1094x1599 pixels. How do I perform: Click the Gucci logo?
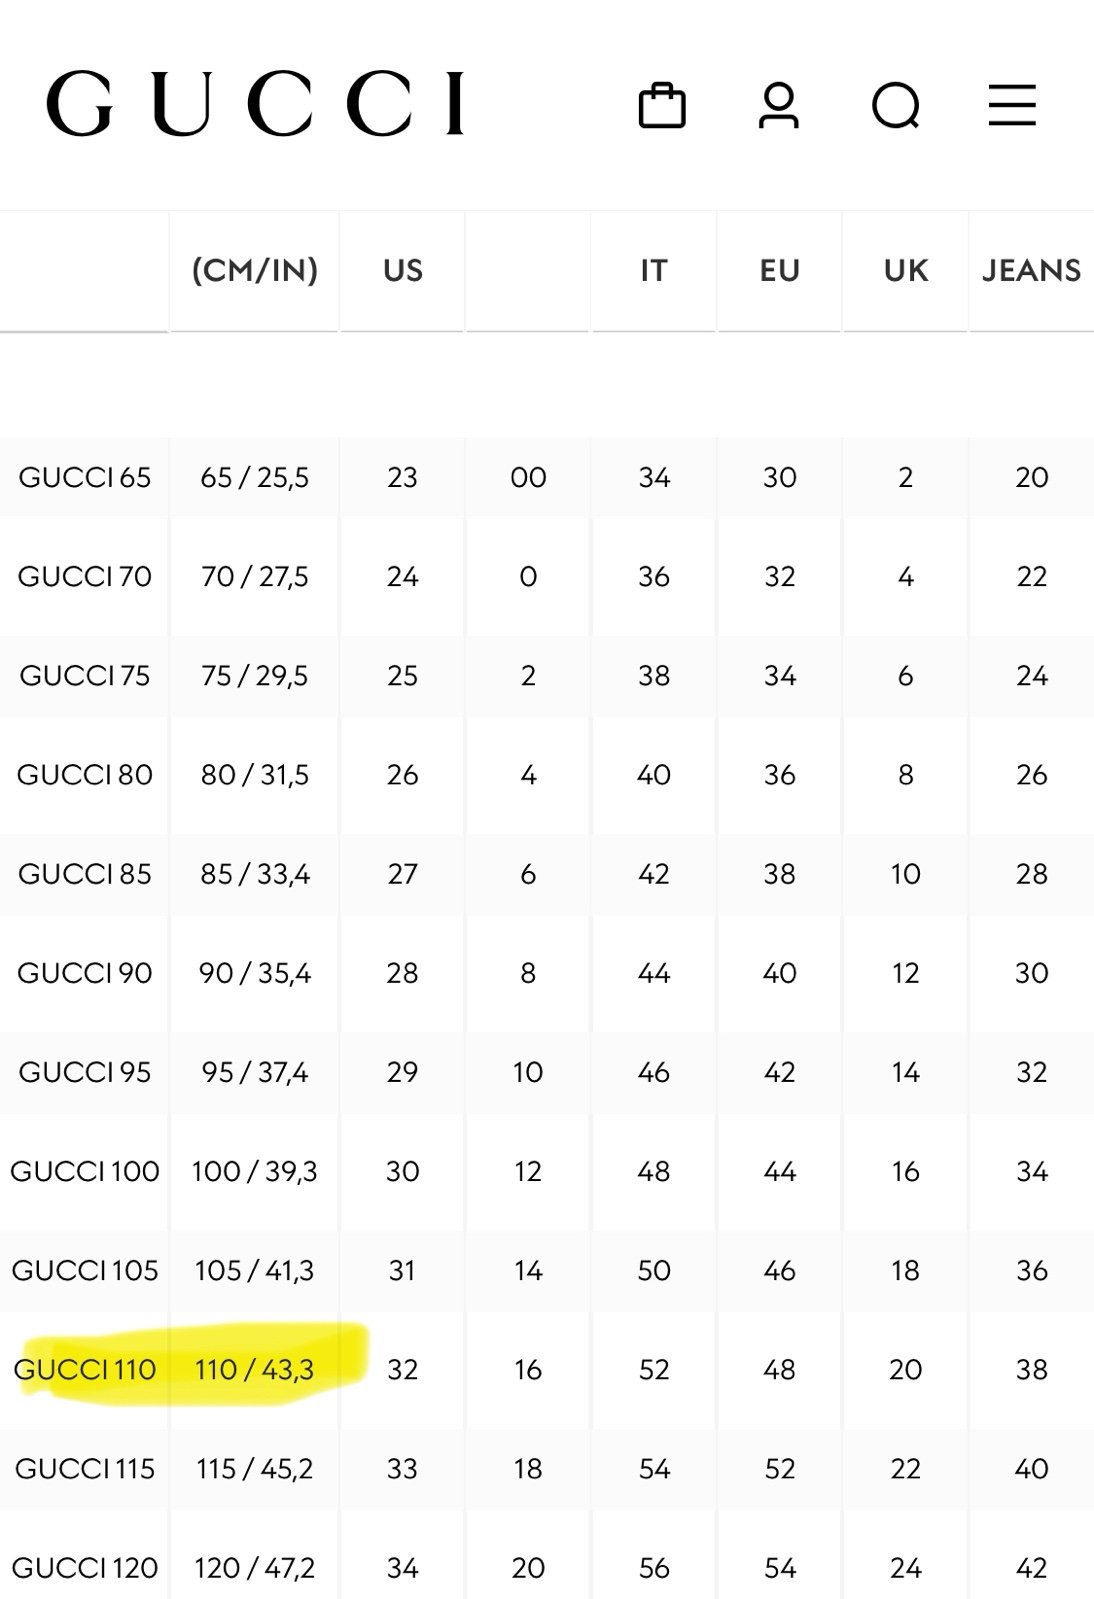(x=256, y=103)
